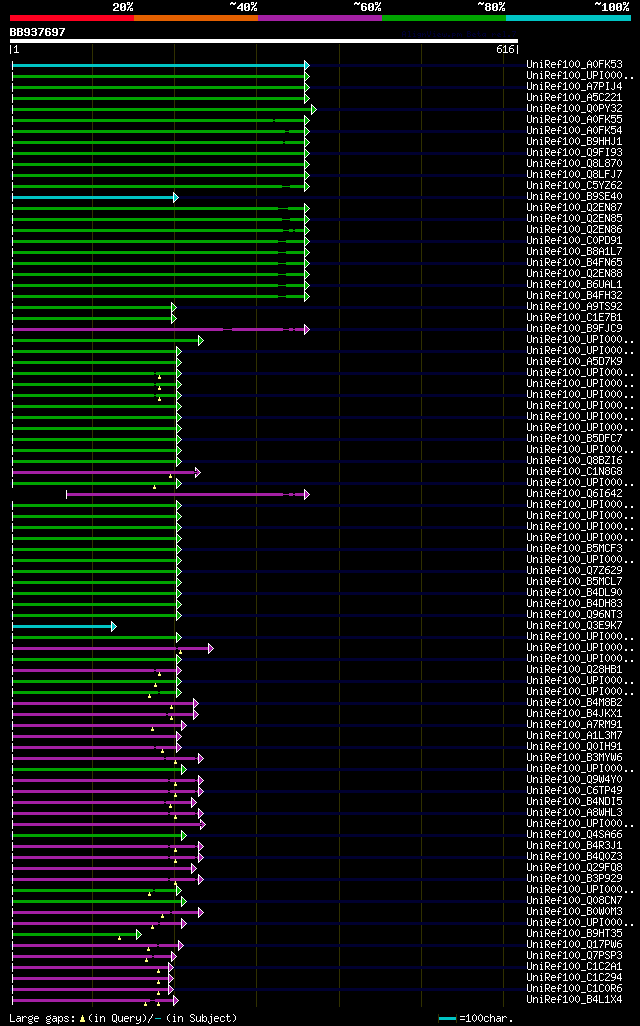Select the UniRef100_Q9FI93 label
Screen dimensions: 640x1026
tap(575, 153)
